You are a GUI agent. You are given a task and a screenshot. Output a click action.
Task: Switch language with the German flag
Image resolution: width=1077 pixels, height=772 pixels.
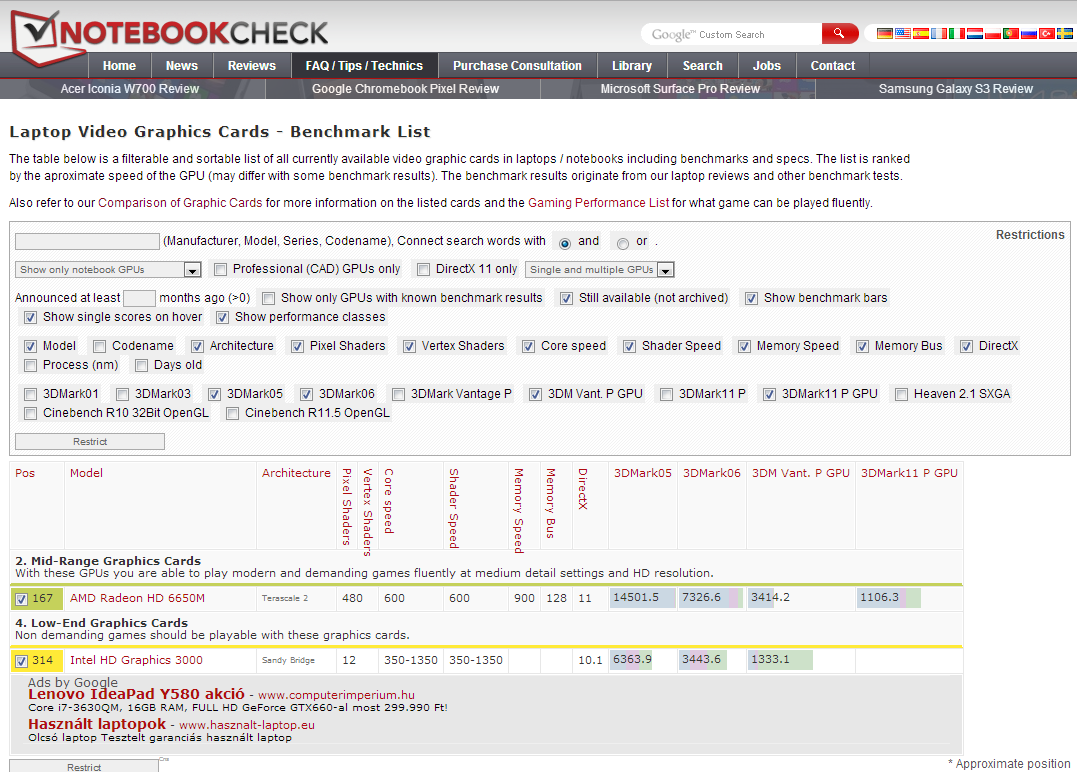[x=885, y=33]
